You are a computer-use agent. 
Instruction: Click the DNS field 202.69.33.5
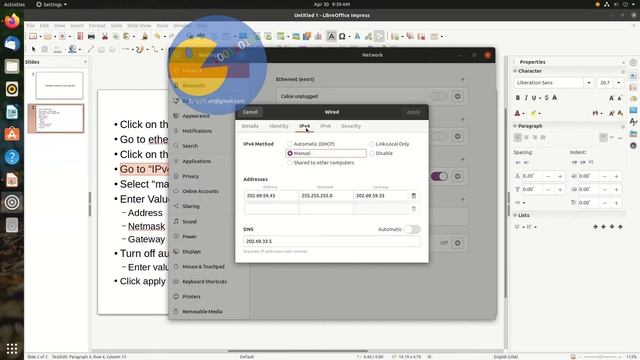point(331,241)
